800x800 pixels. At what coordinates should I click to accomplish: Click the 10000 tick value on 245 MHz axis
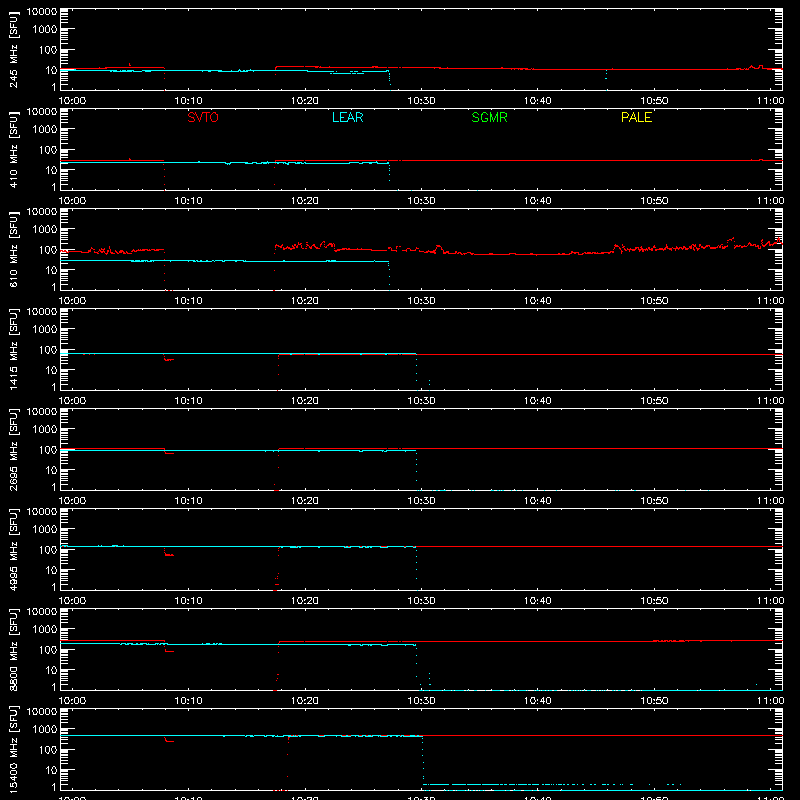point(42,12)
